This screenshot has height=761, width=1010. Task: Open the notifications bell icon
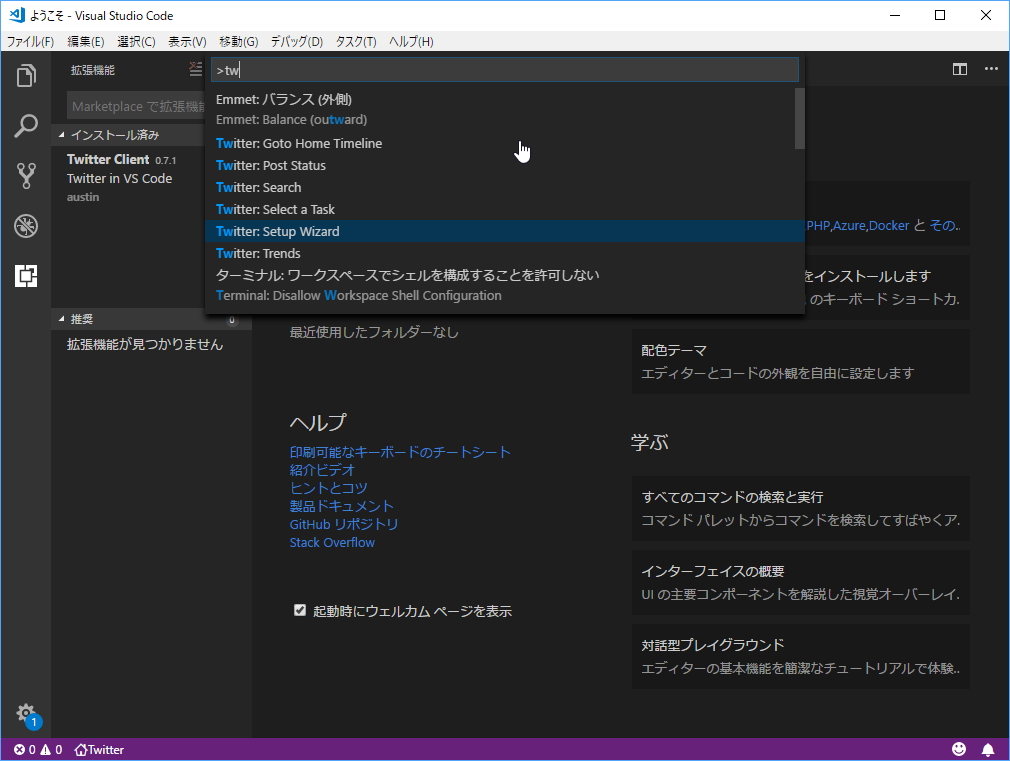coord(988,748)
